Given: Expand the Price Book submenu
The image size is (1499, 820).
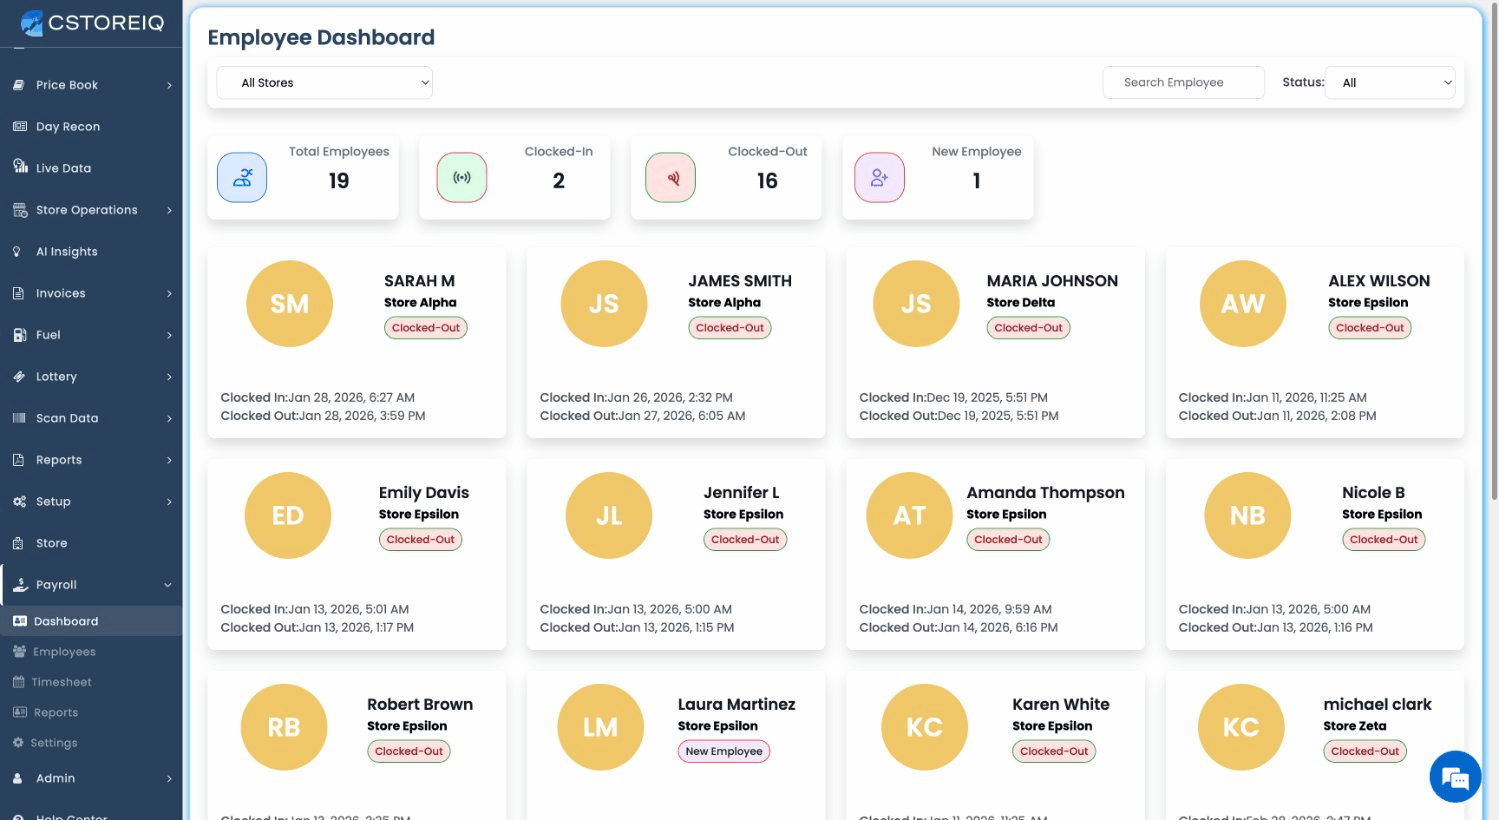Looking at the screenshot, I should coord(169,85).
